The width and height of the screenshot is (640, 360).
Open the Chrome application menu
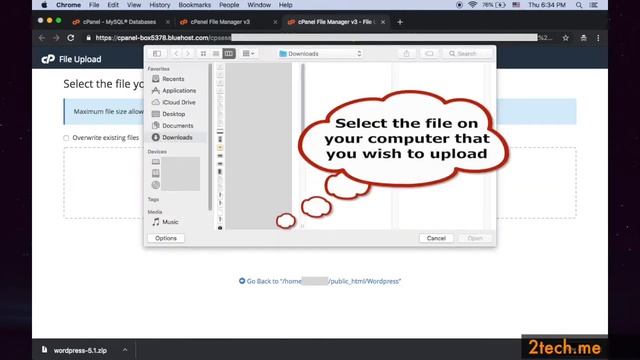click(x=68, y=5)
